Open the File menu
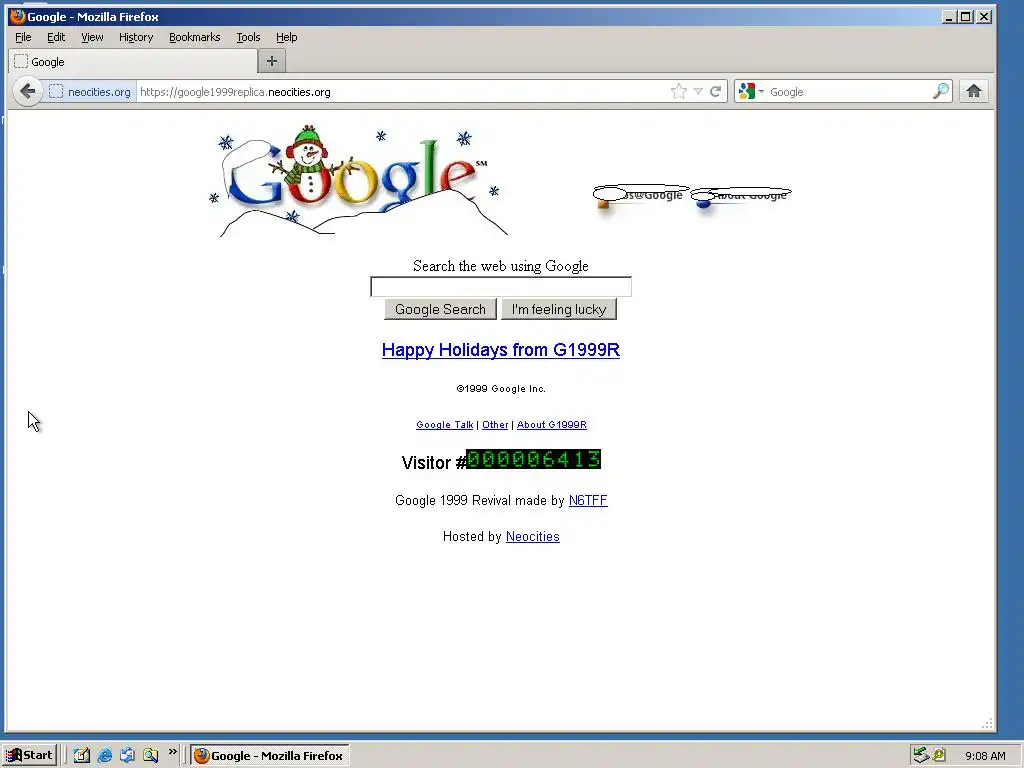Viewport: 1024px width, 768px height. click(23, 37)
